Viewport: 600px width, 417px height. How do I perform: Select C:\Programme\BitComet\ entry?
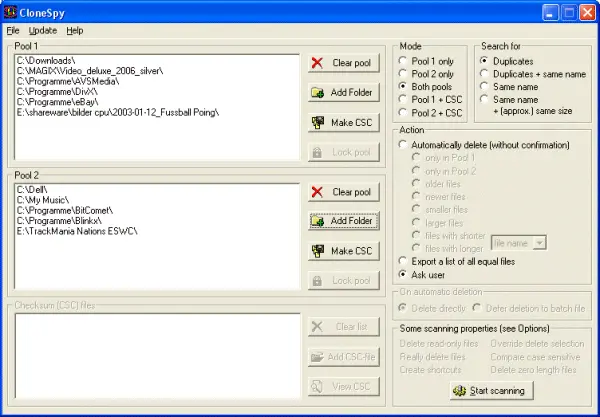[65, 210]
